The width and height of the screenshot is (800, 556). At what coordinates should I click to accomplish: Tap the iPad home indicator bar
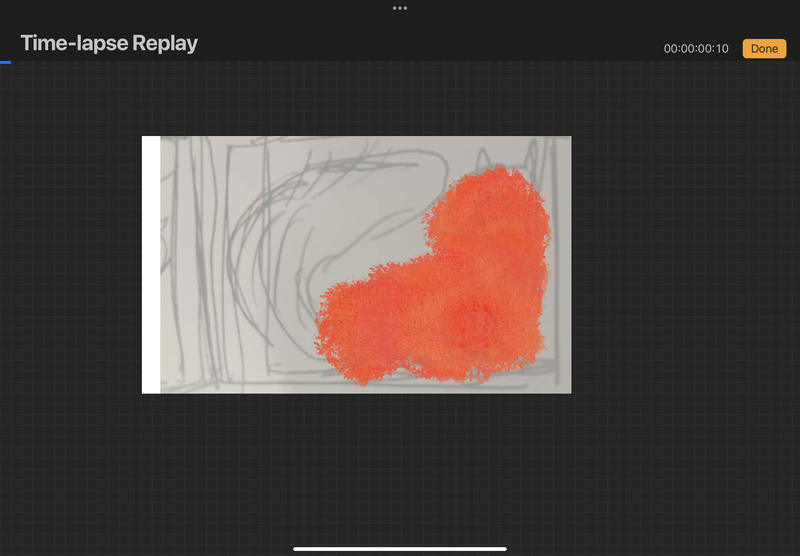pos(400,548)
